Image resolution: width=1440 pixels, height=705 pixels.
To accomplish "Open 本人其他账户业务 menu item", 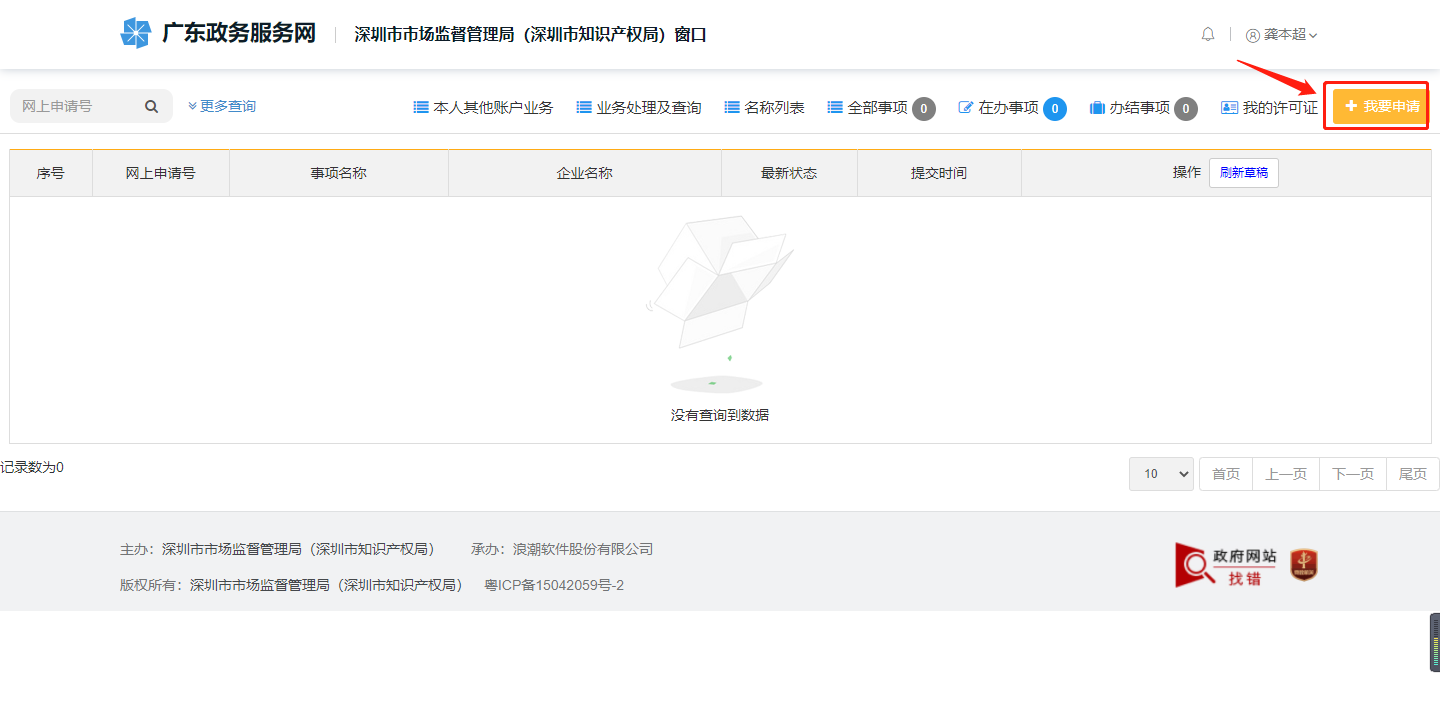I will tap(483, 108).
